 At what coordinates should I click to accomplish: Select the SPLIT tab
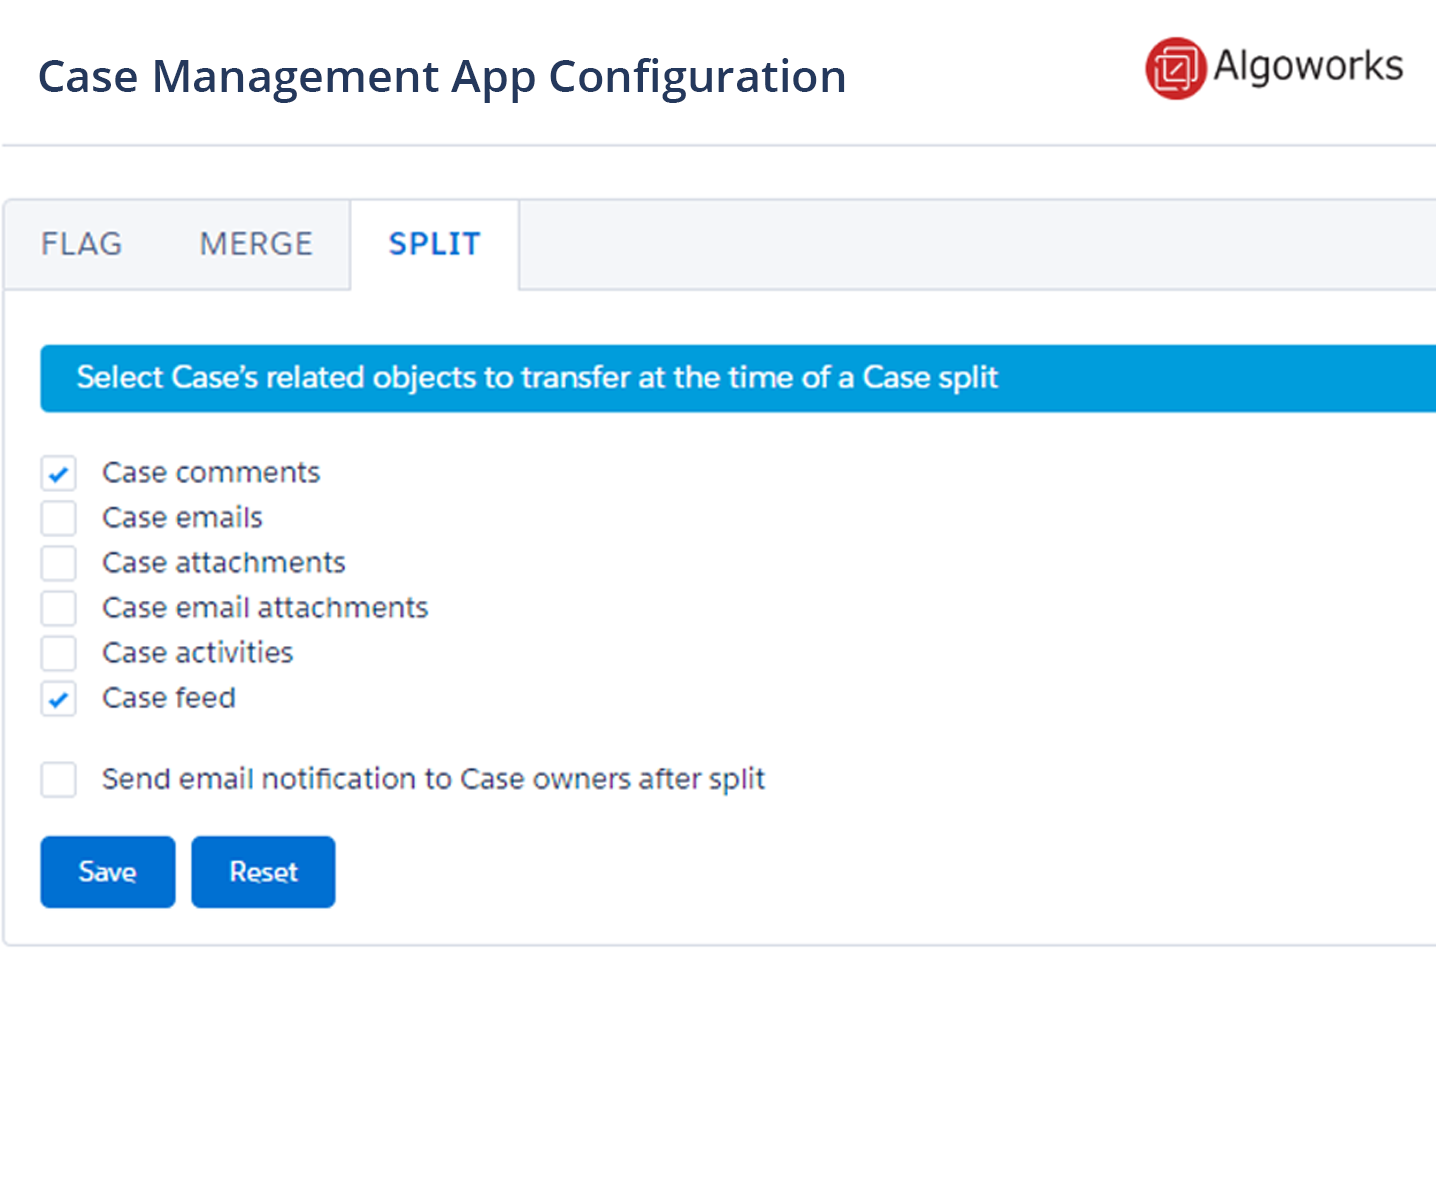coord(434,244)
